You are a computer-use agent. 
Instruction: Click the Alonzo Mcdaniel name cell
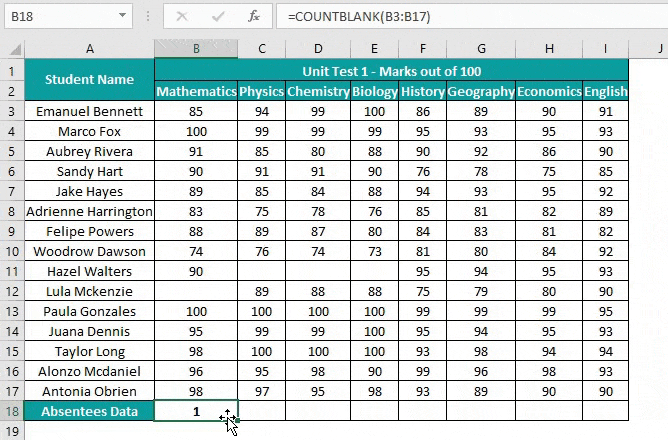coord(89,371)
